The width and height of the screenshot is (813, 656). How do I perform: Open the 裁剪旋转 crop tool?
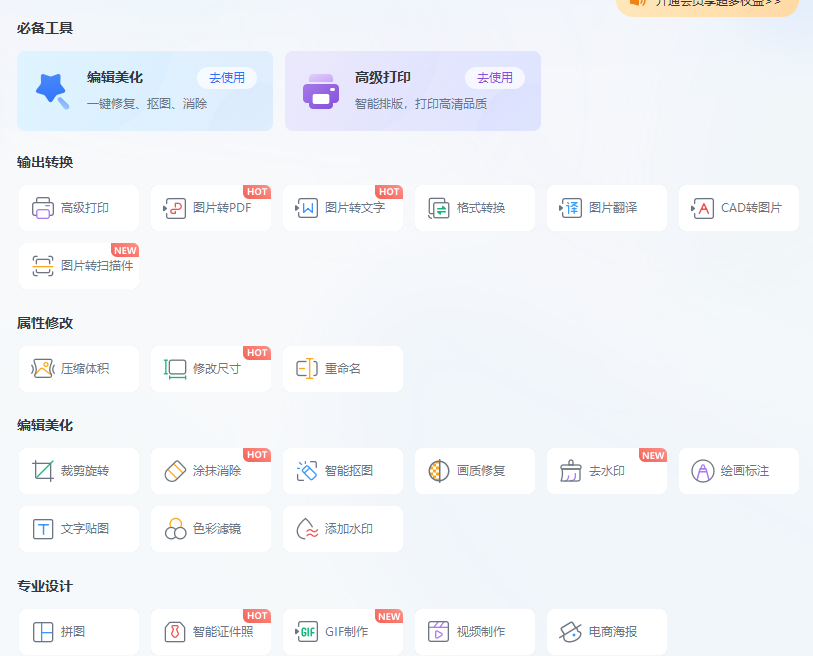coord(79,470)
